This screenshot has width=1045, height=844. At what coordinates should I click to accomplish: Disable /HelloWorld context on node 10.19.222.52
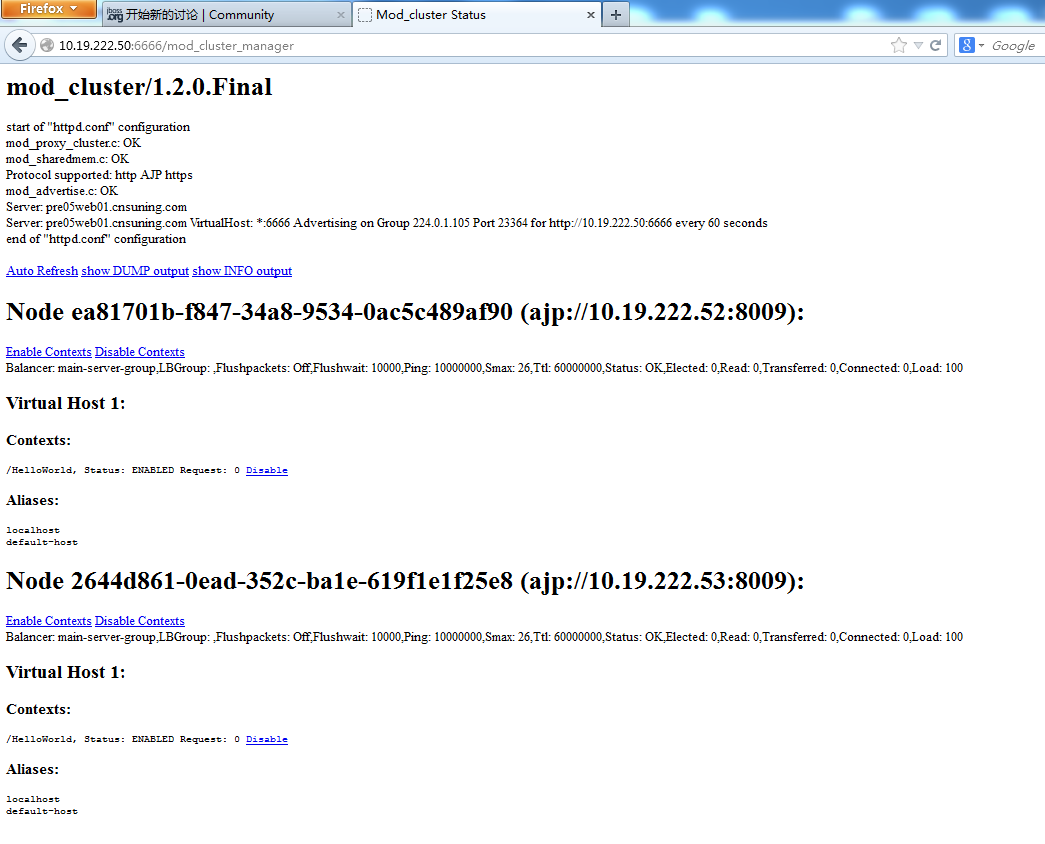pyautogui.click(x=267, y=470)
